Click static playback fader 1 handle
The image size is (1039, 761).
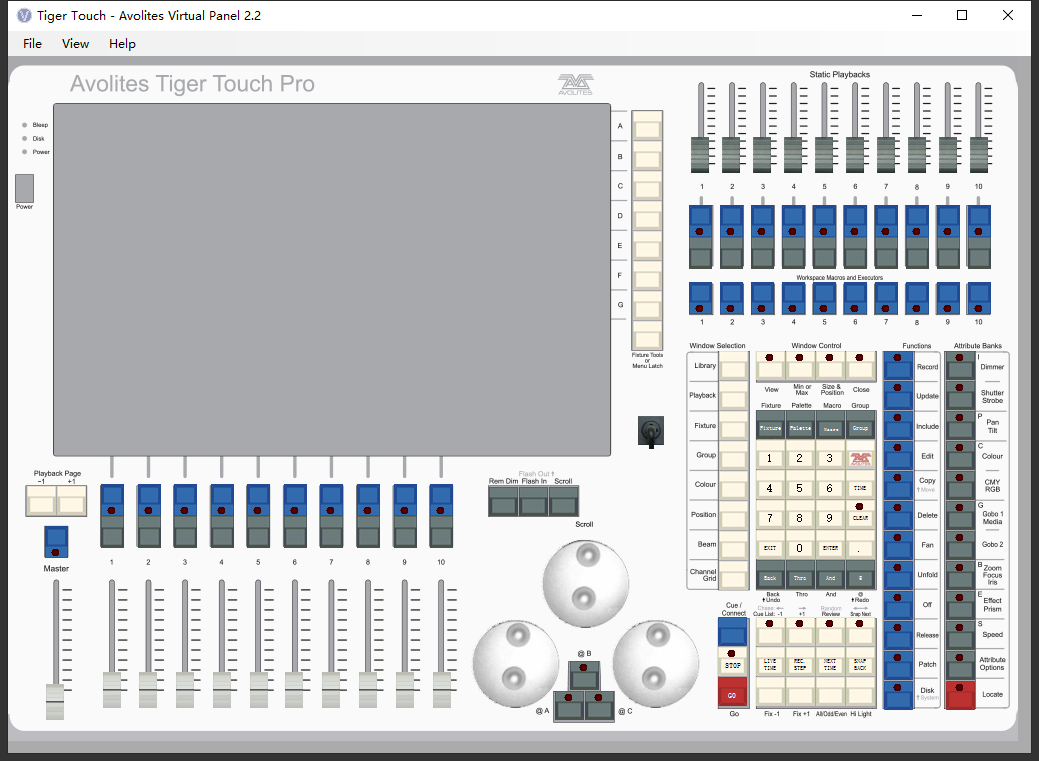[x=700, y=154]
